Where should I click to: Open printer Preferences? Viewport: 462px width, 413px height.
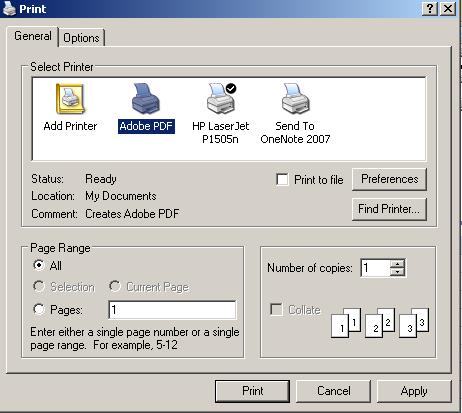[389, 179]
